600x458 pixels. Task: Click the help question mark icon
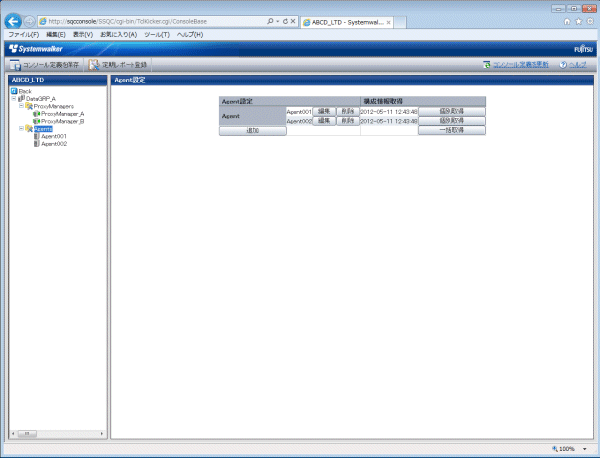tap(563, 65)
